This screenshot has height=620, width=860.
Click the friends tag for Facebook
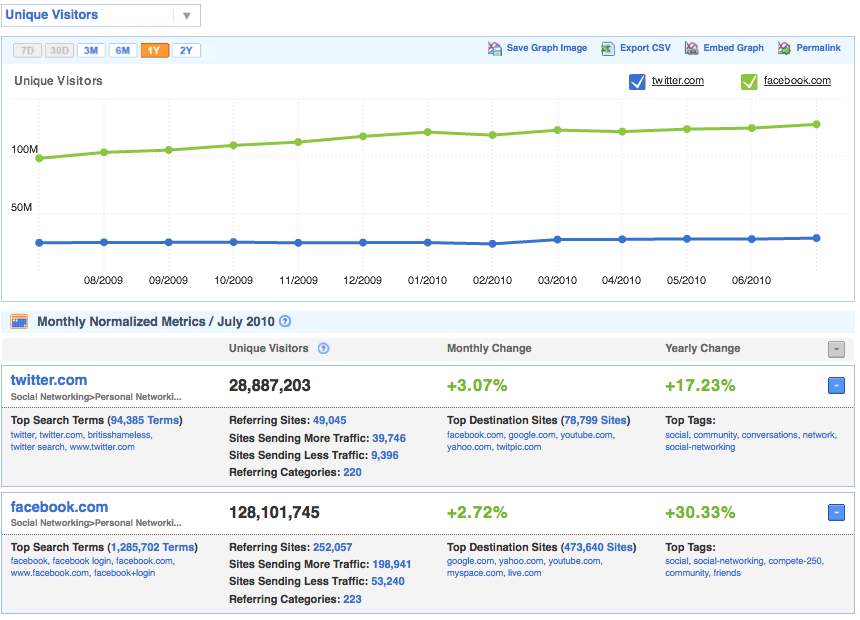click(x=727, y=573)
